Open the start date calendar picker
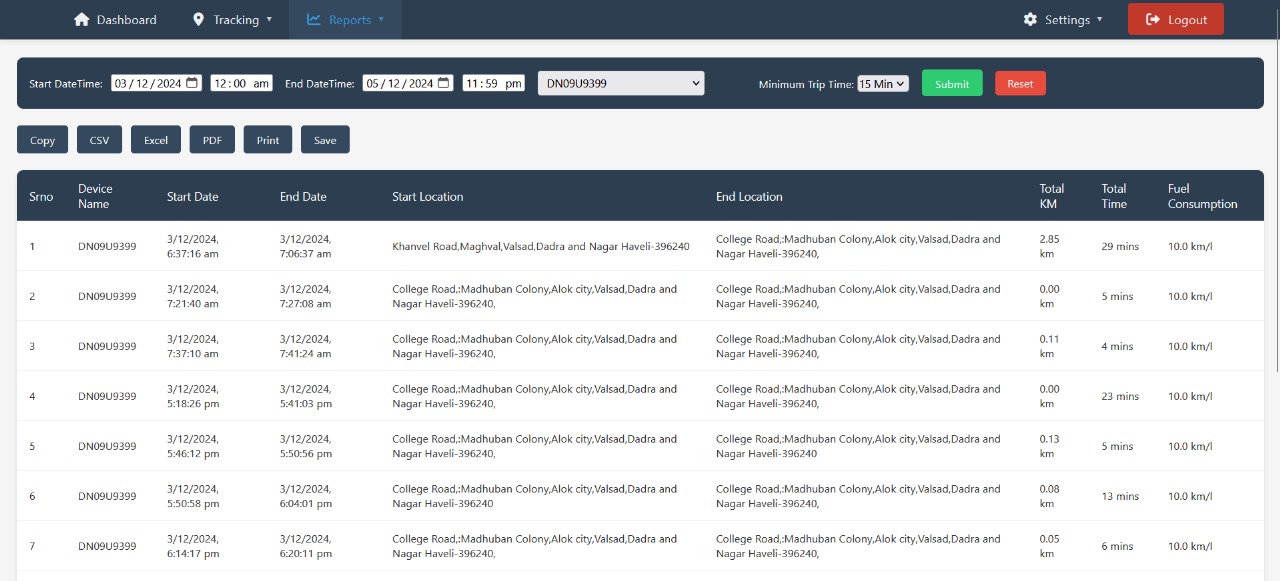 [191, 83]
